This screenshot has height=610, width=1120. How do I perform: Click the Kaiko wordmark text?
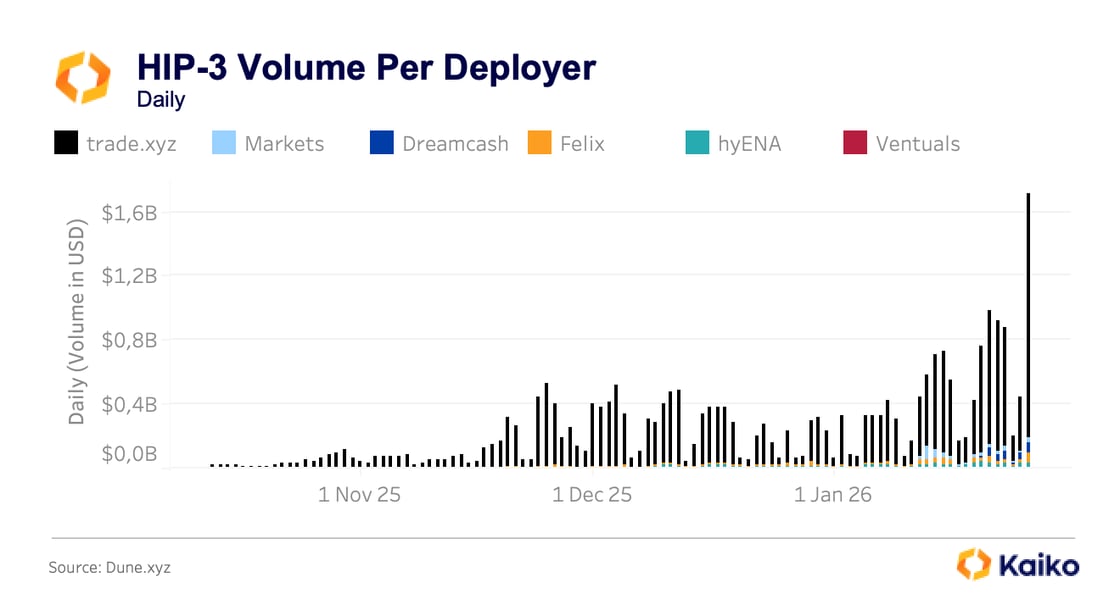coord(1039,565)
